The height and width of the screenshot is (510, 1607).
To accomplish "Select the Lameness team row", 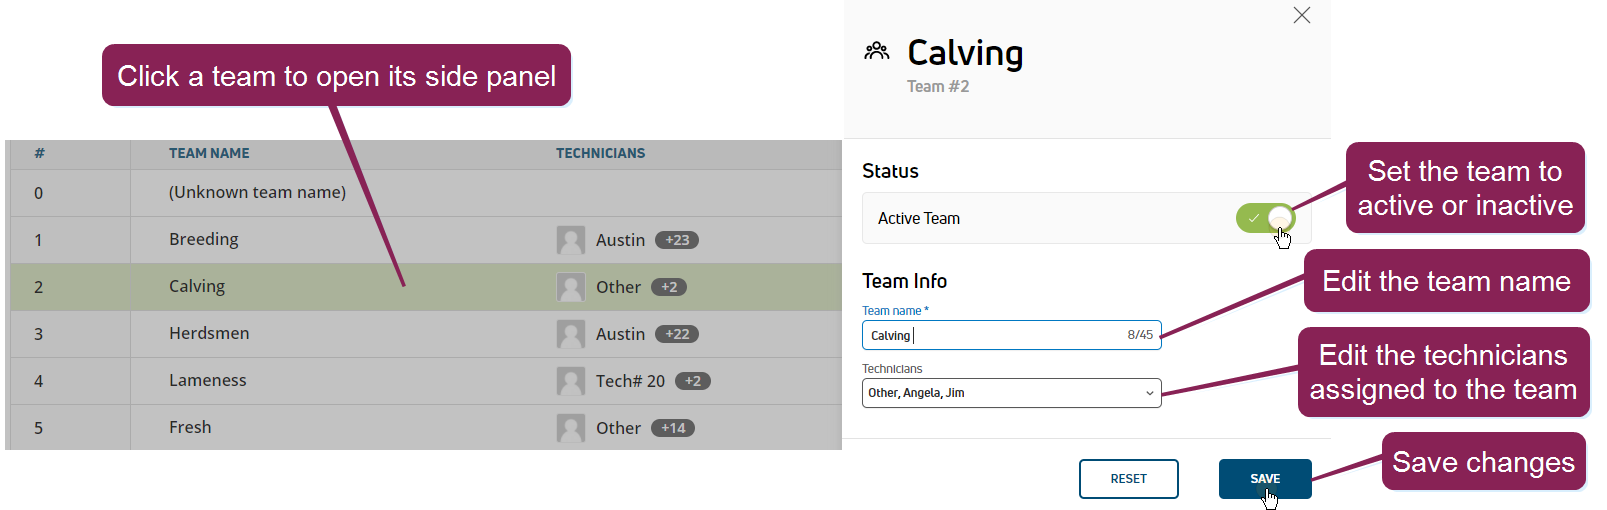I will click(426, 381).
